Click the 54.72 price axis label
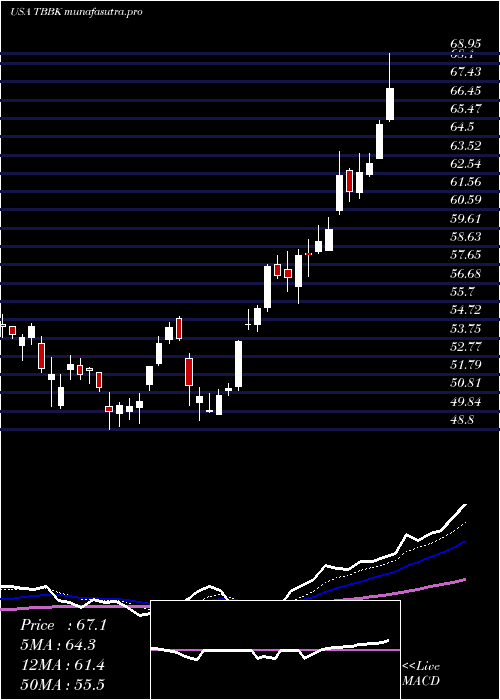Screen dimensions: 500x700 (466, 310)
